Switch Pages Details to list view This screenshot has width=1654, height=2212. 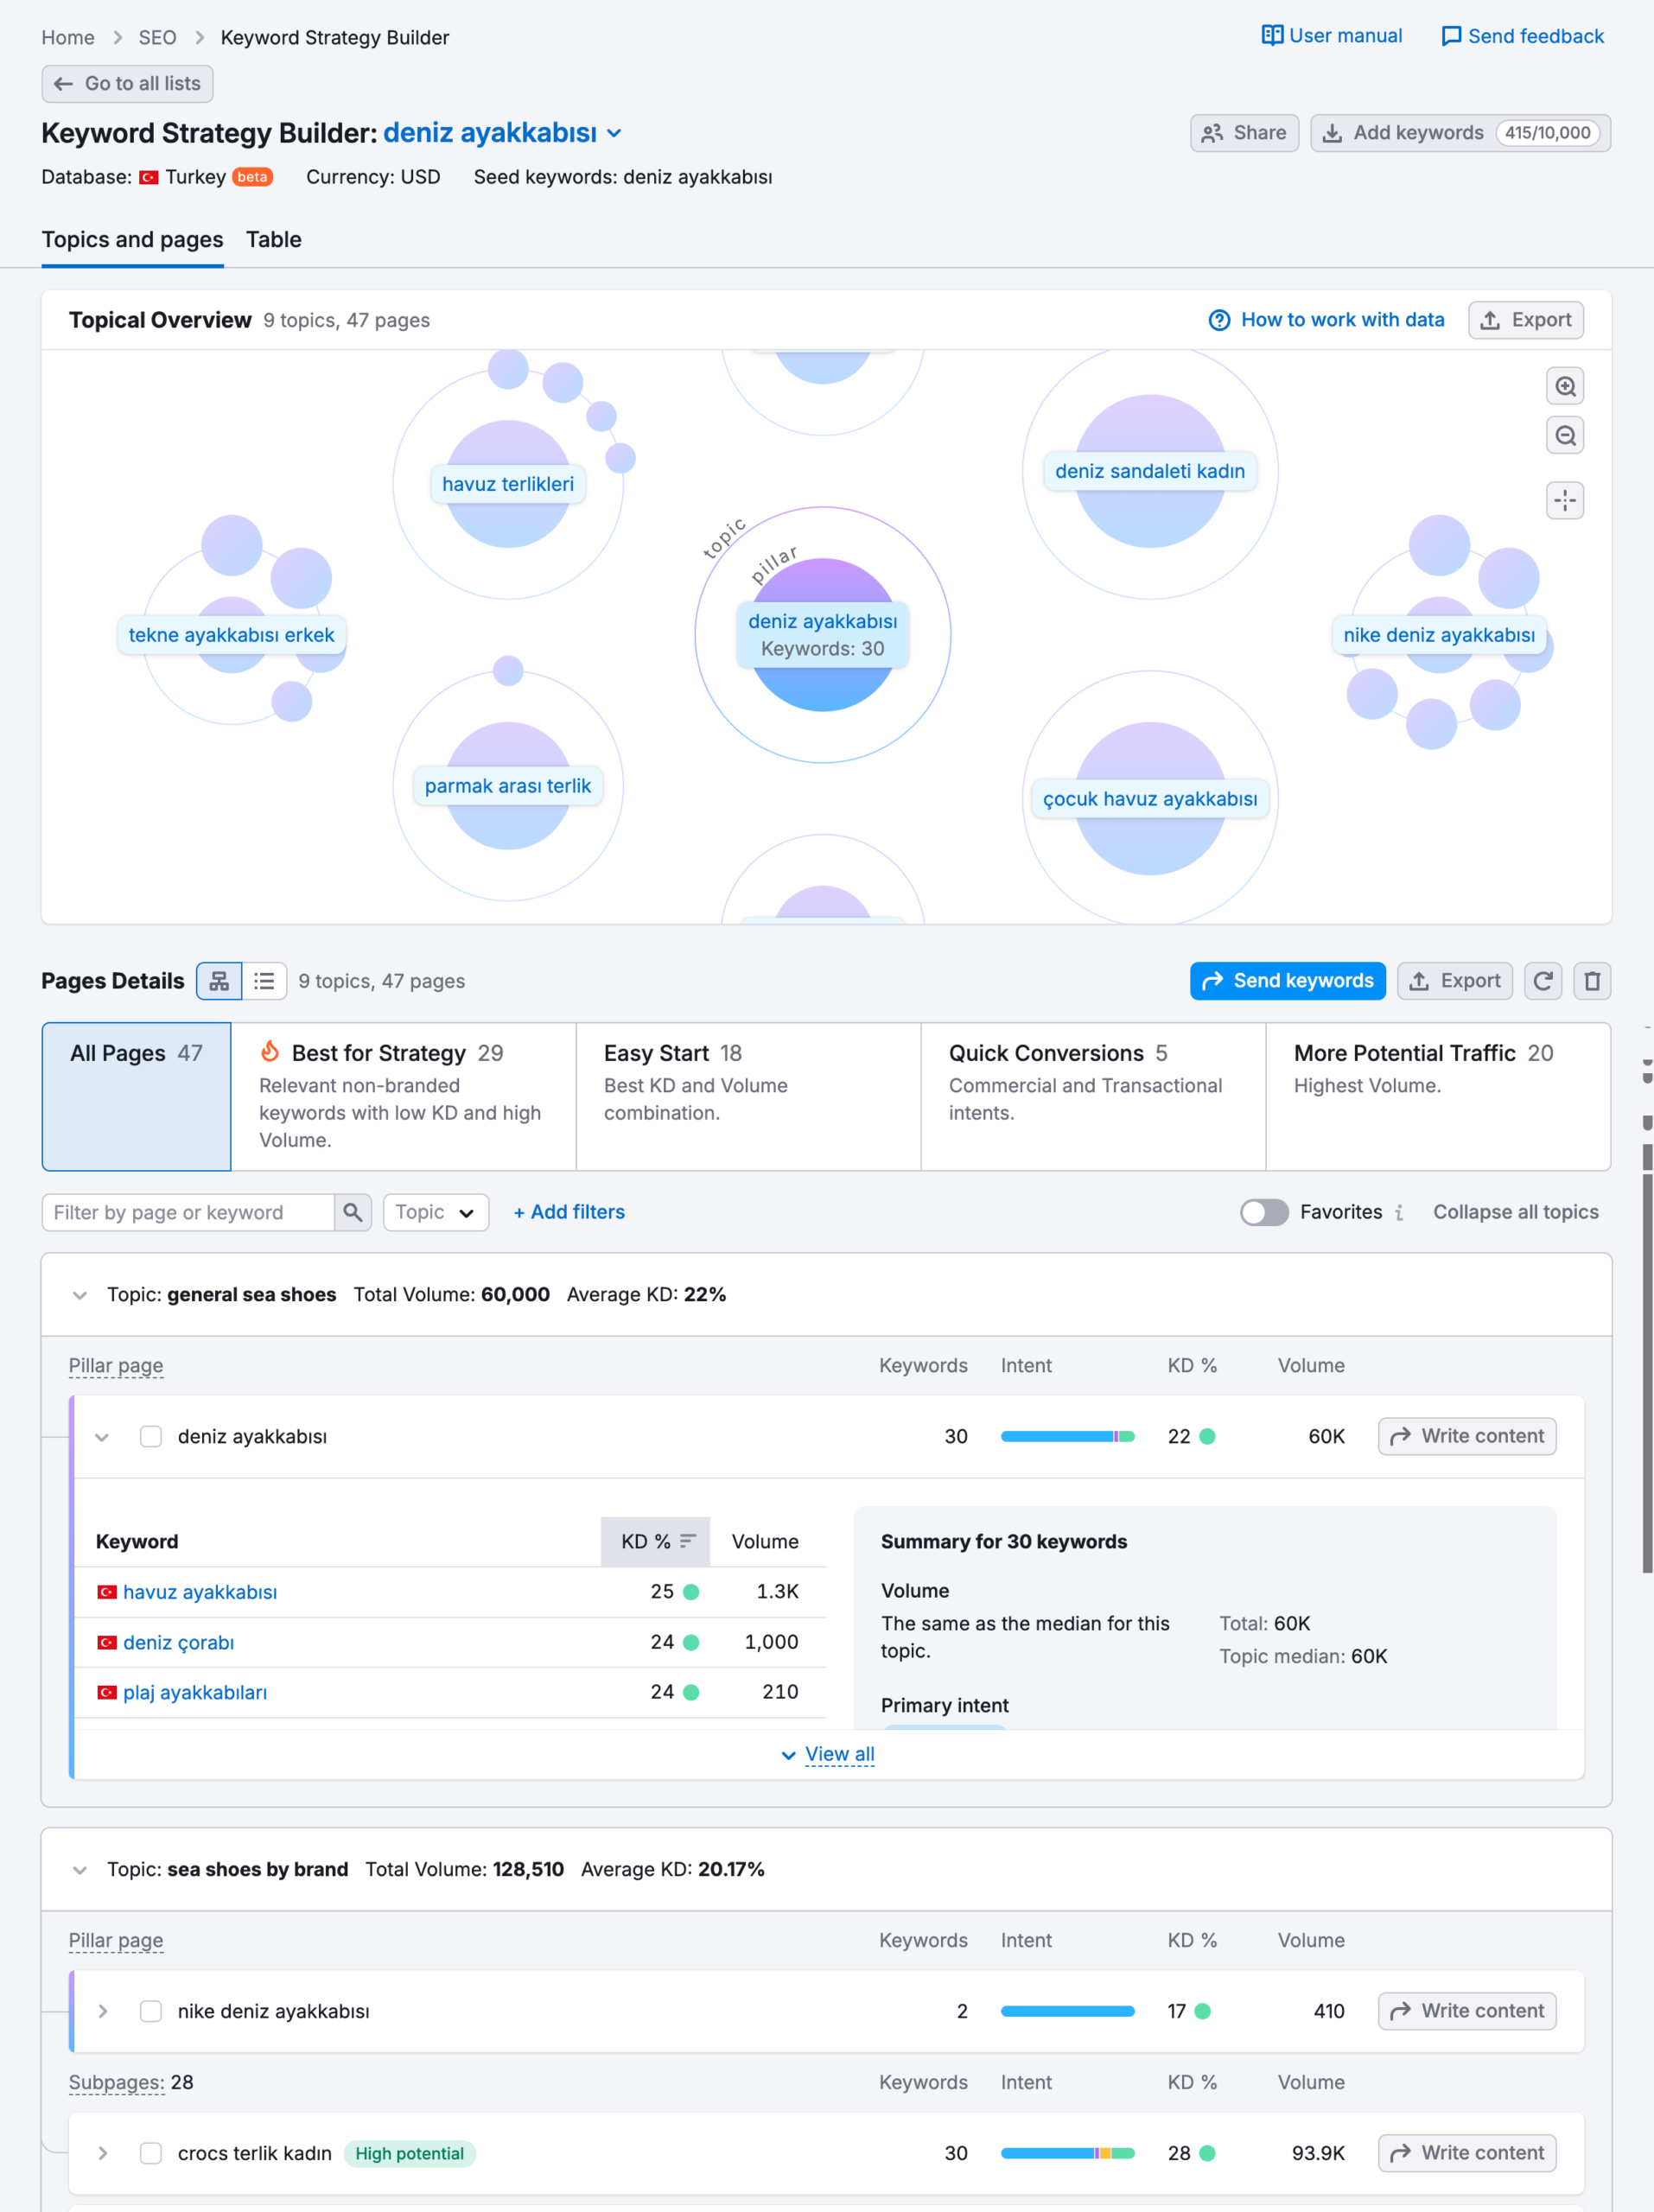[x=264, y=981]
